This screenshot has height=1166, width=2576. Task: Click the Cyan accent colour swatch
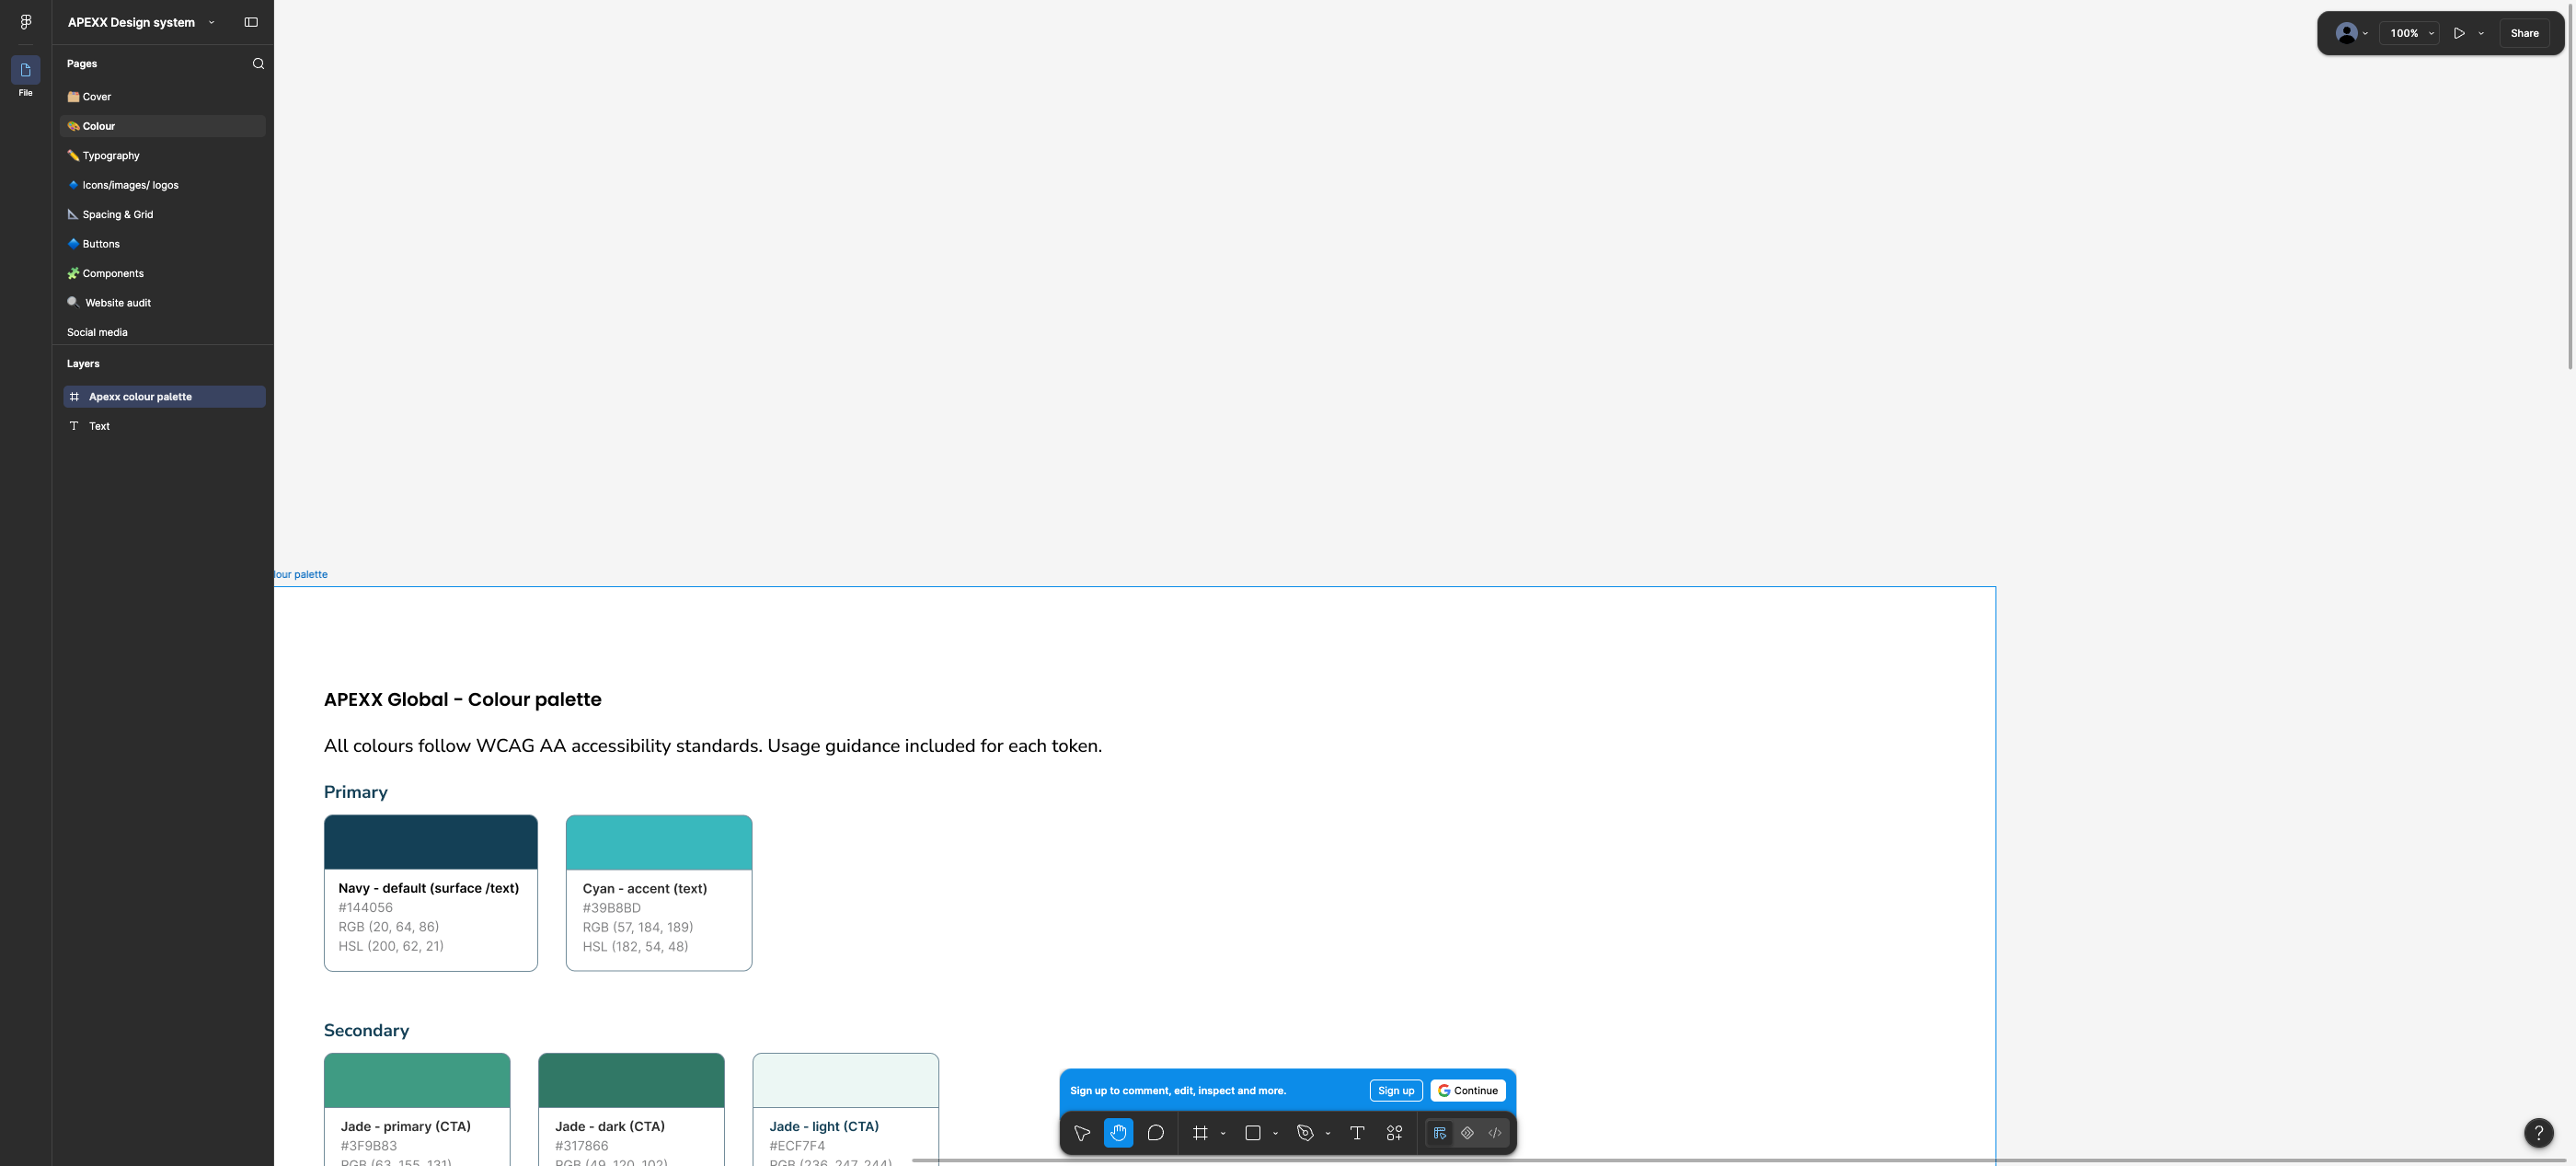[658, 842]
